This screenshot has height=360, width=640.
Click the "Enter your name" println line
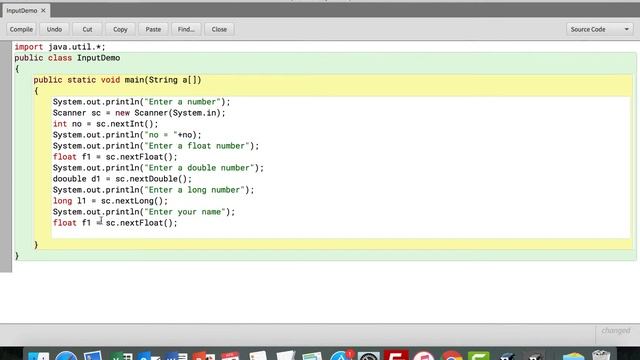tap(144, 212)
